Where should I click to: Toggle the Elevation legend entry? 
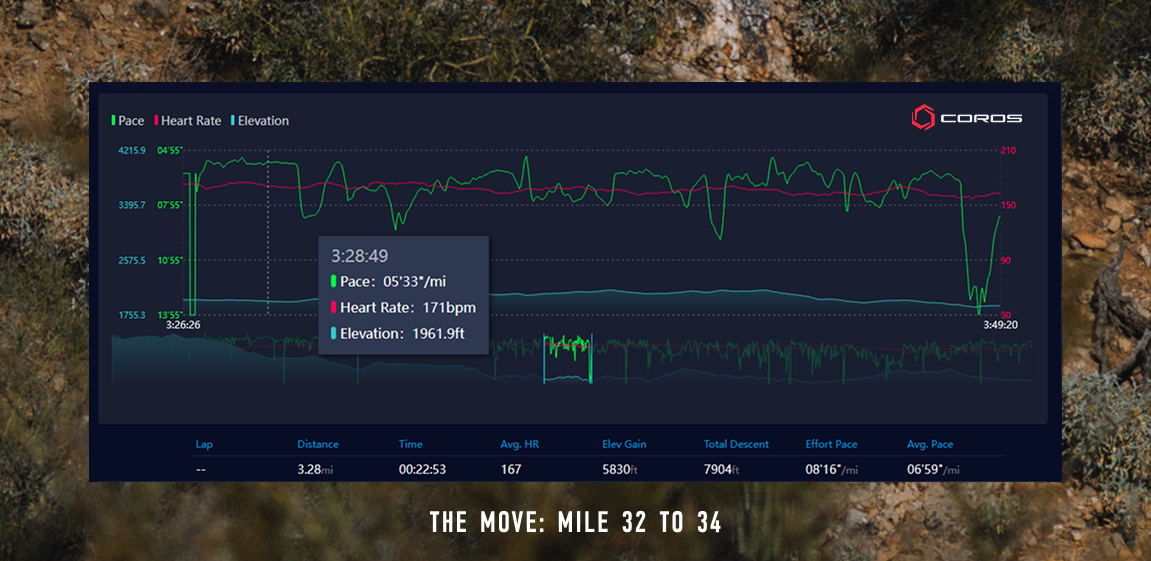coord(258,121)
